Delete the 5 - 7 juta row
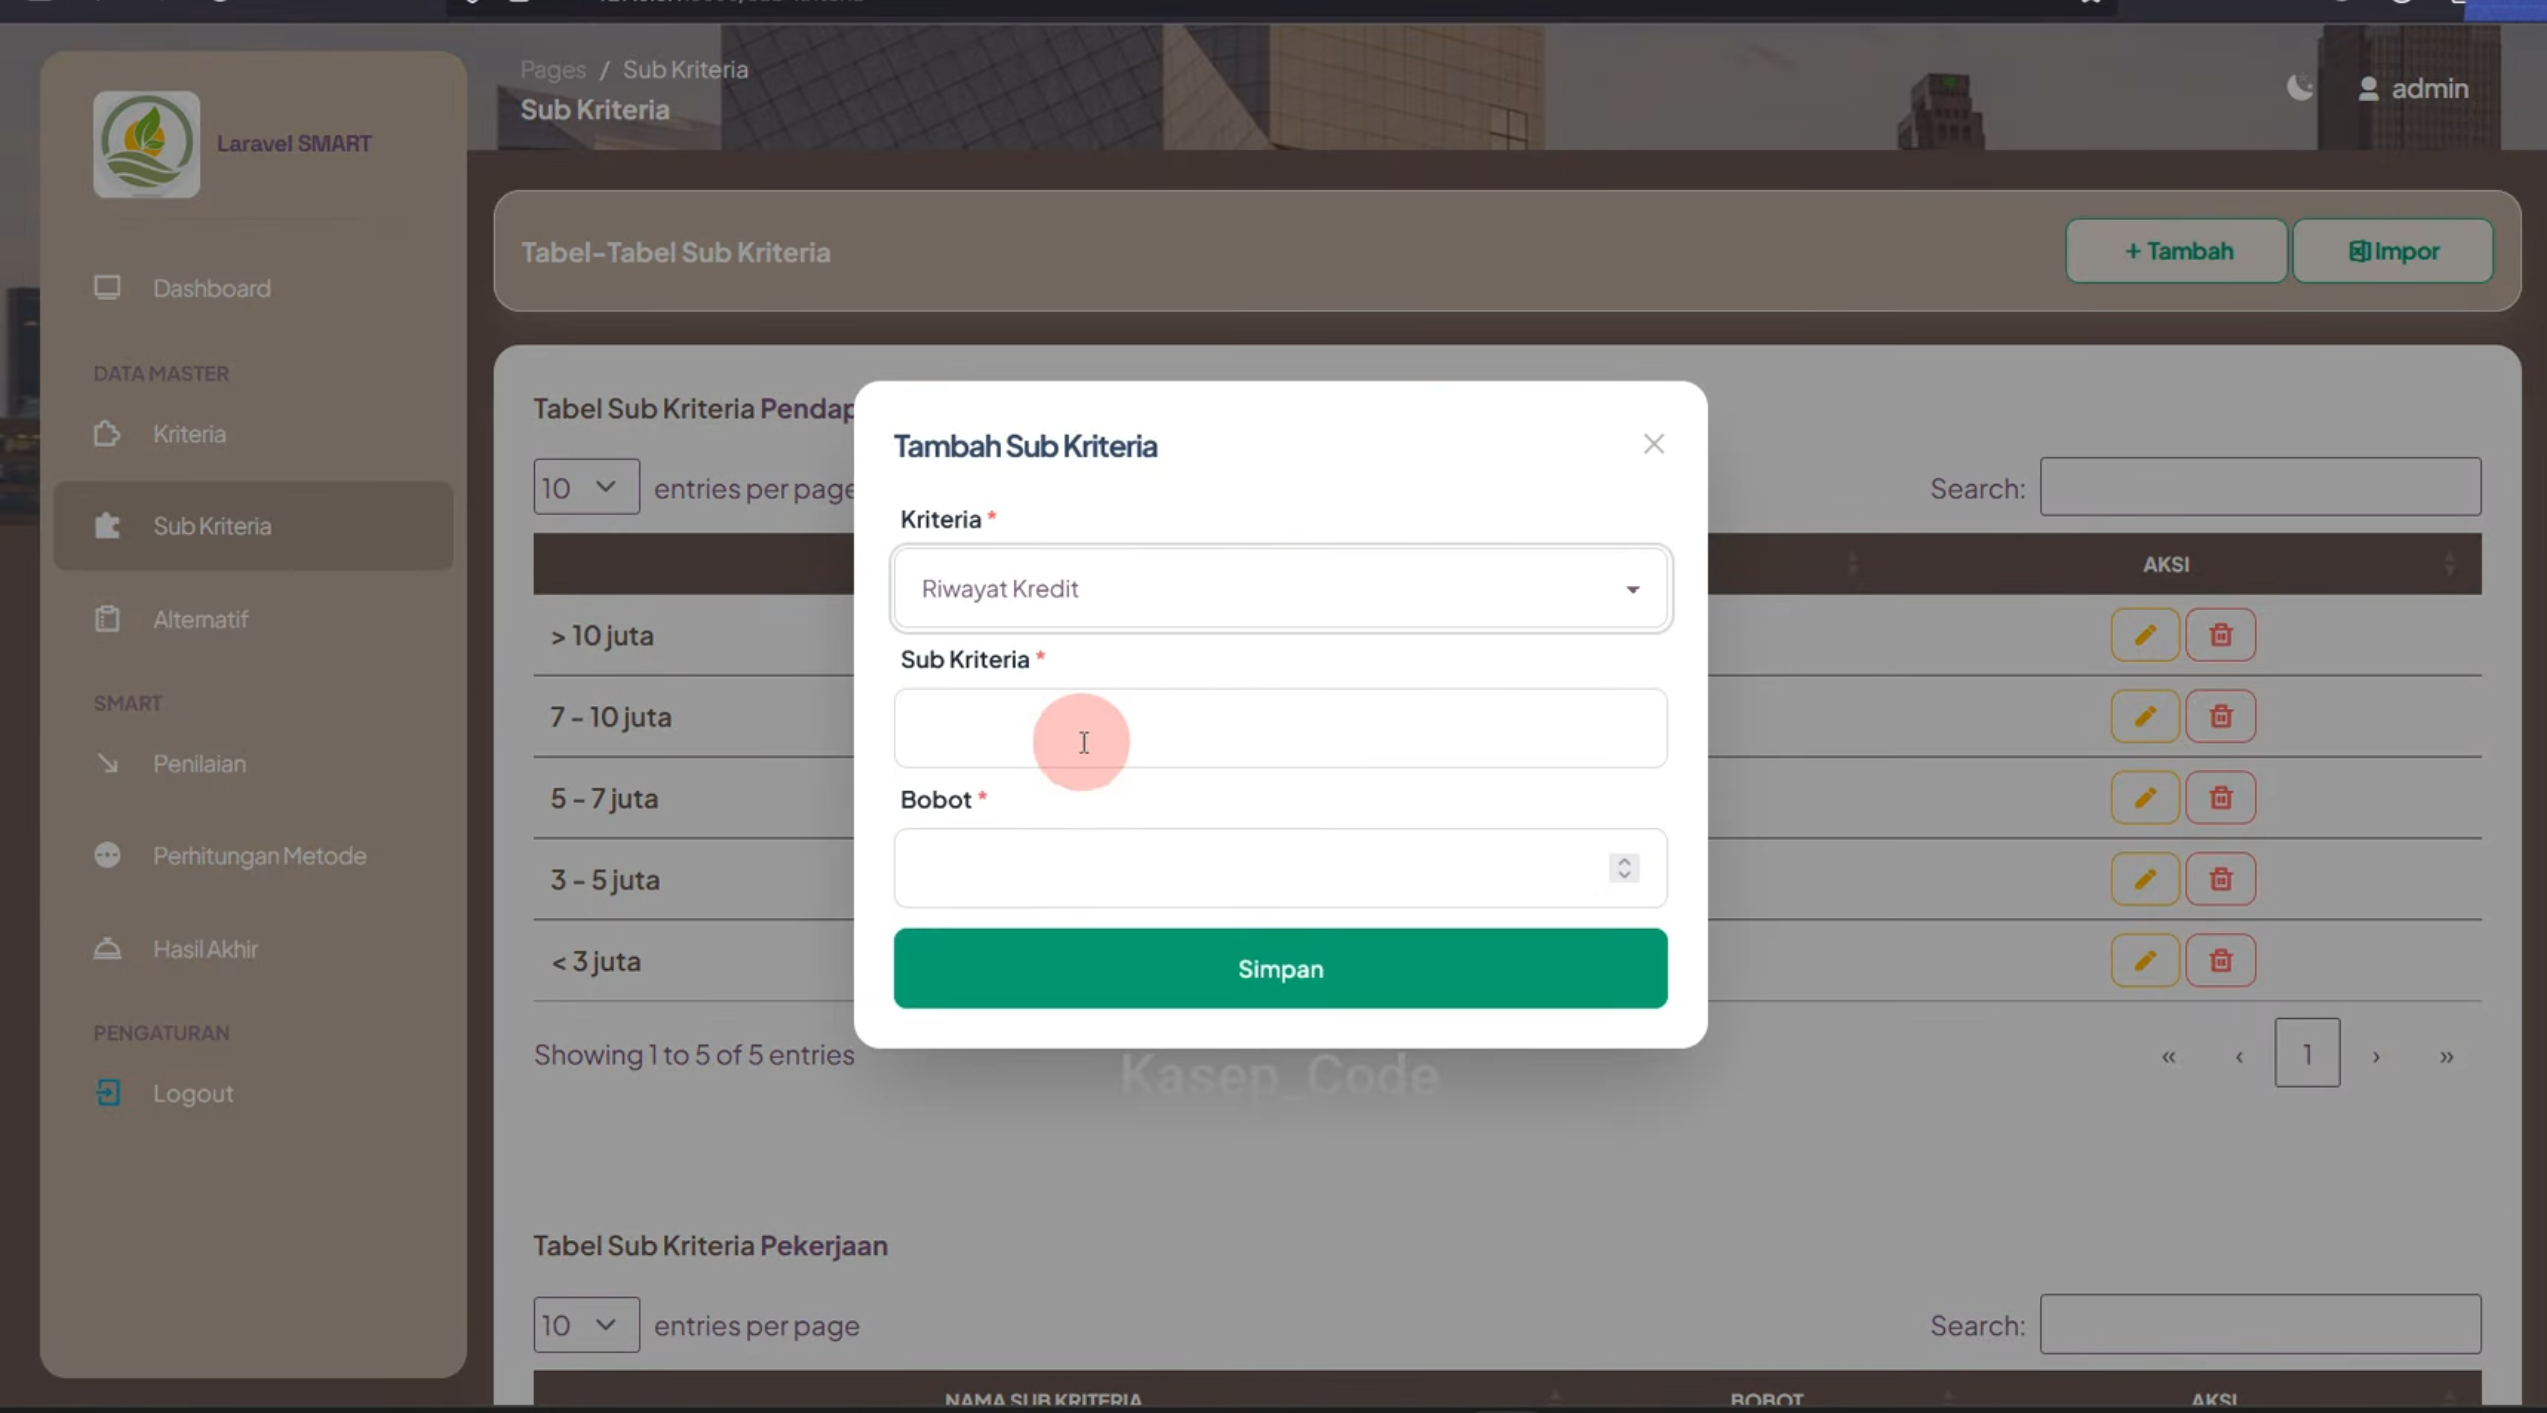The width and height of the screenshot is (2547, 1413). point(2220,798)
